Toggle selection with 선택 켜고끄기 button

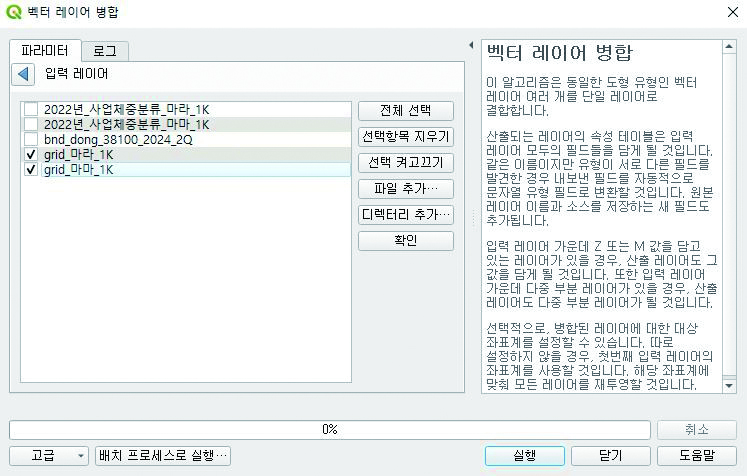click(x=405, y=162)
